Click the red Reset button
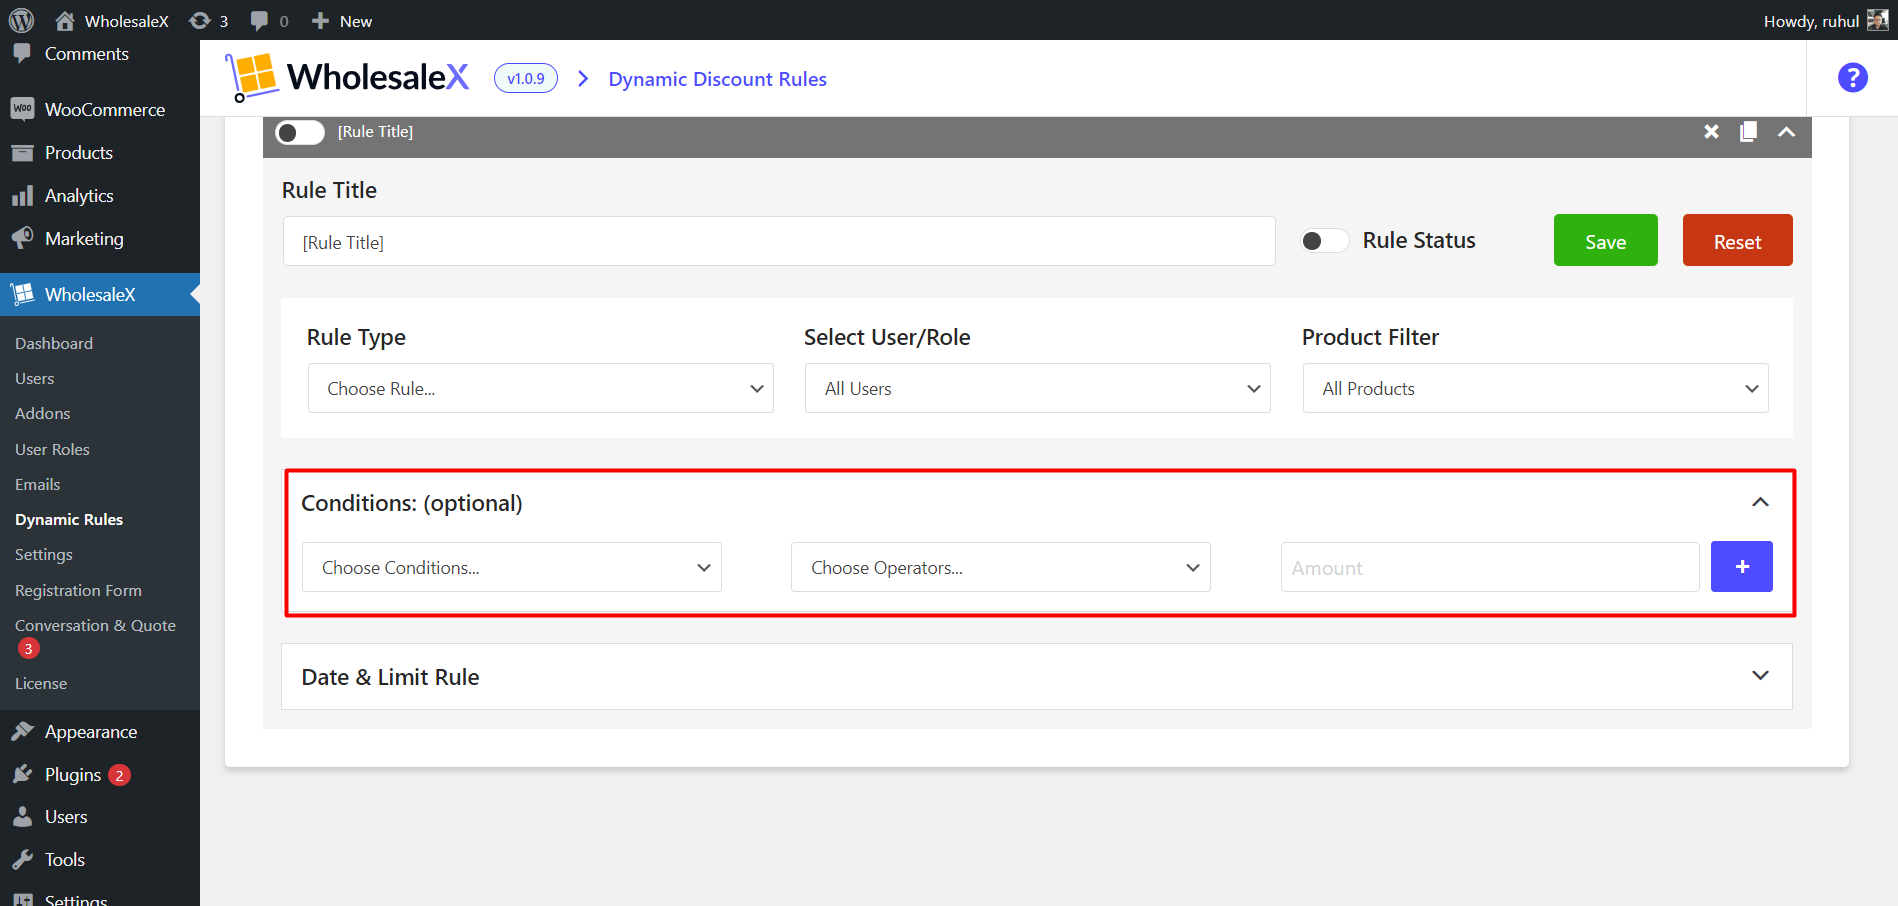1898x906 pixels. 1737,241
